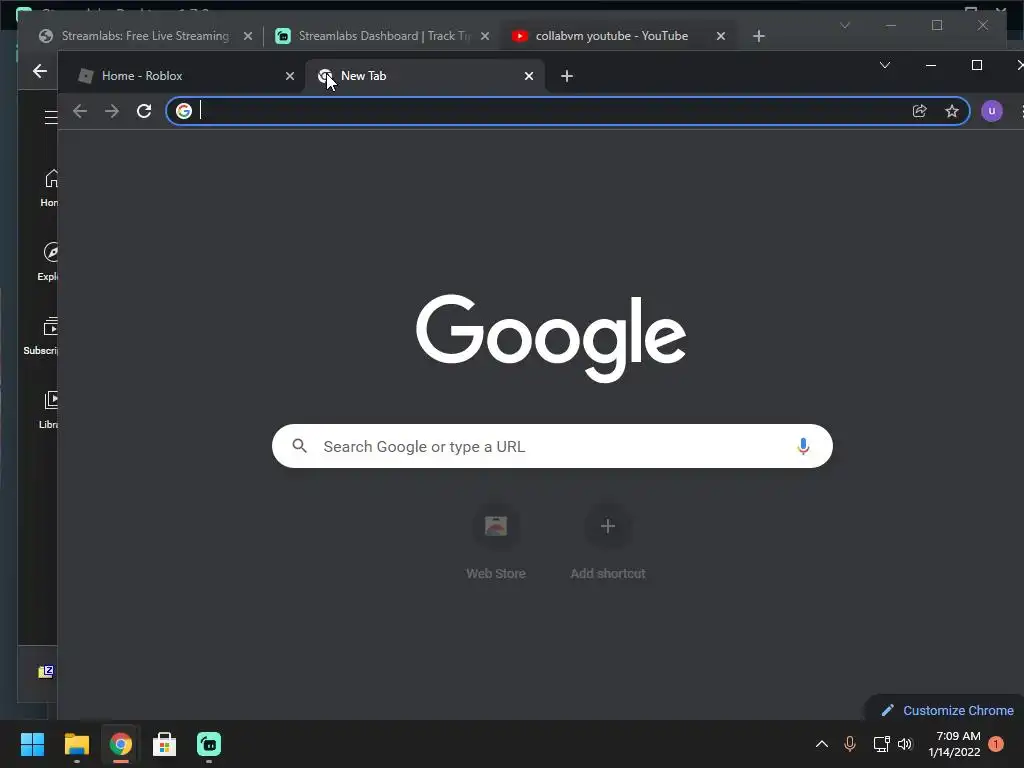Open YouTube Explore in background sidebar
This screenshot has width=1024, height=768.
[48, 262]
